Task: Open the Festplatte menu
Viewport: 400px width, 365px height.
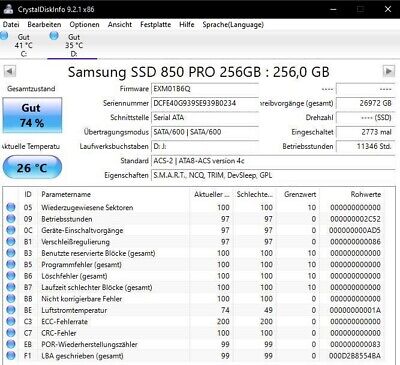Action: coord(155,25)
